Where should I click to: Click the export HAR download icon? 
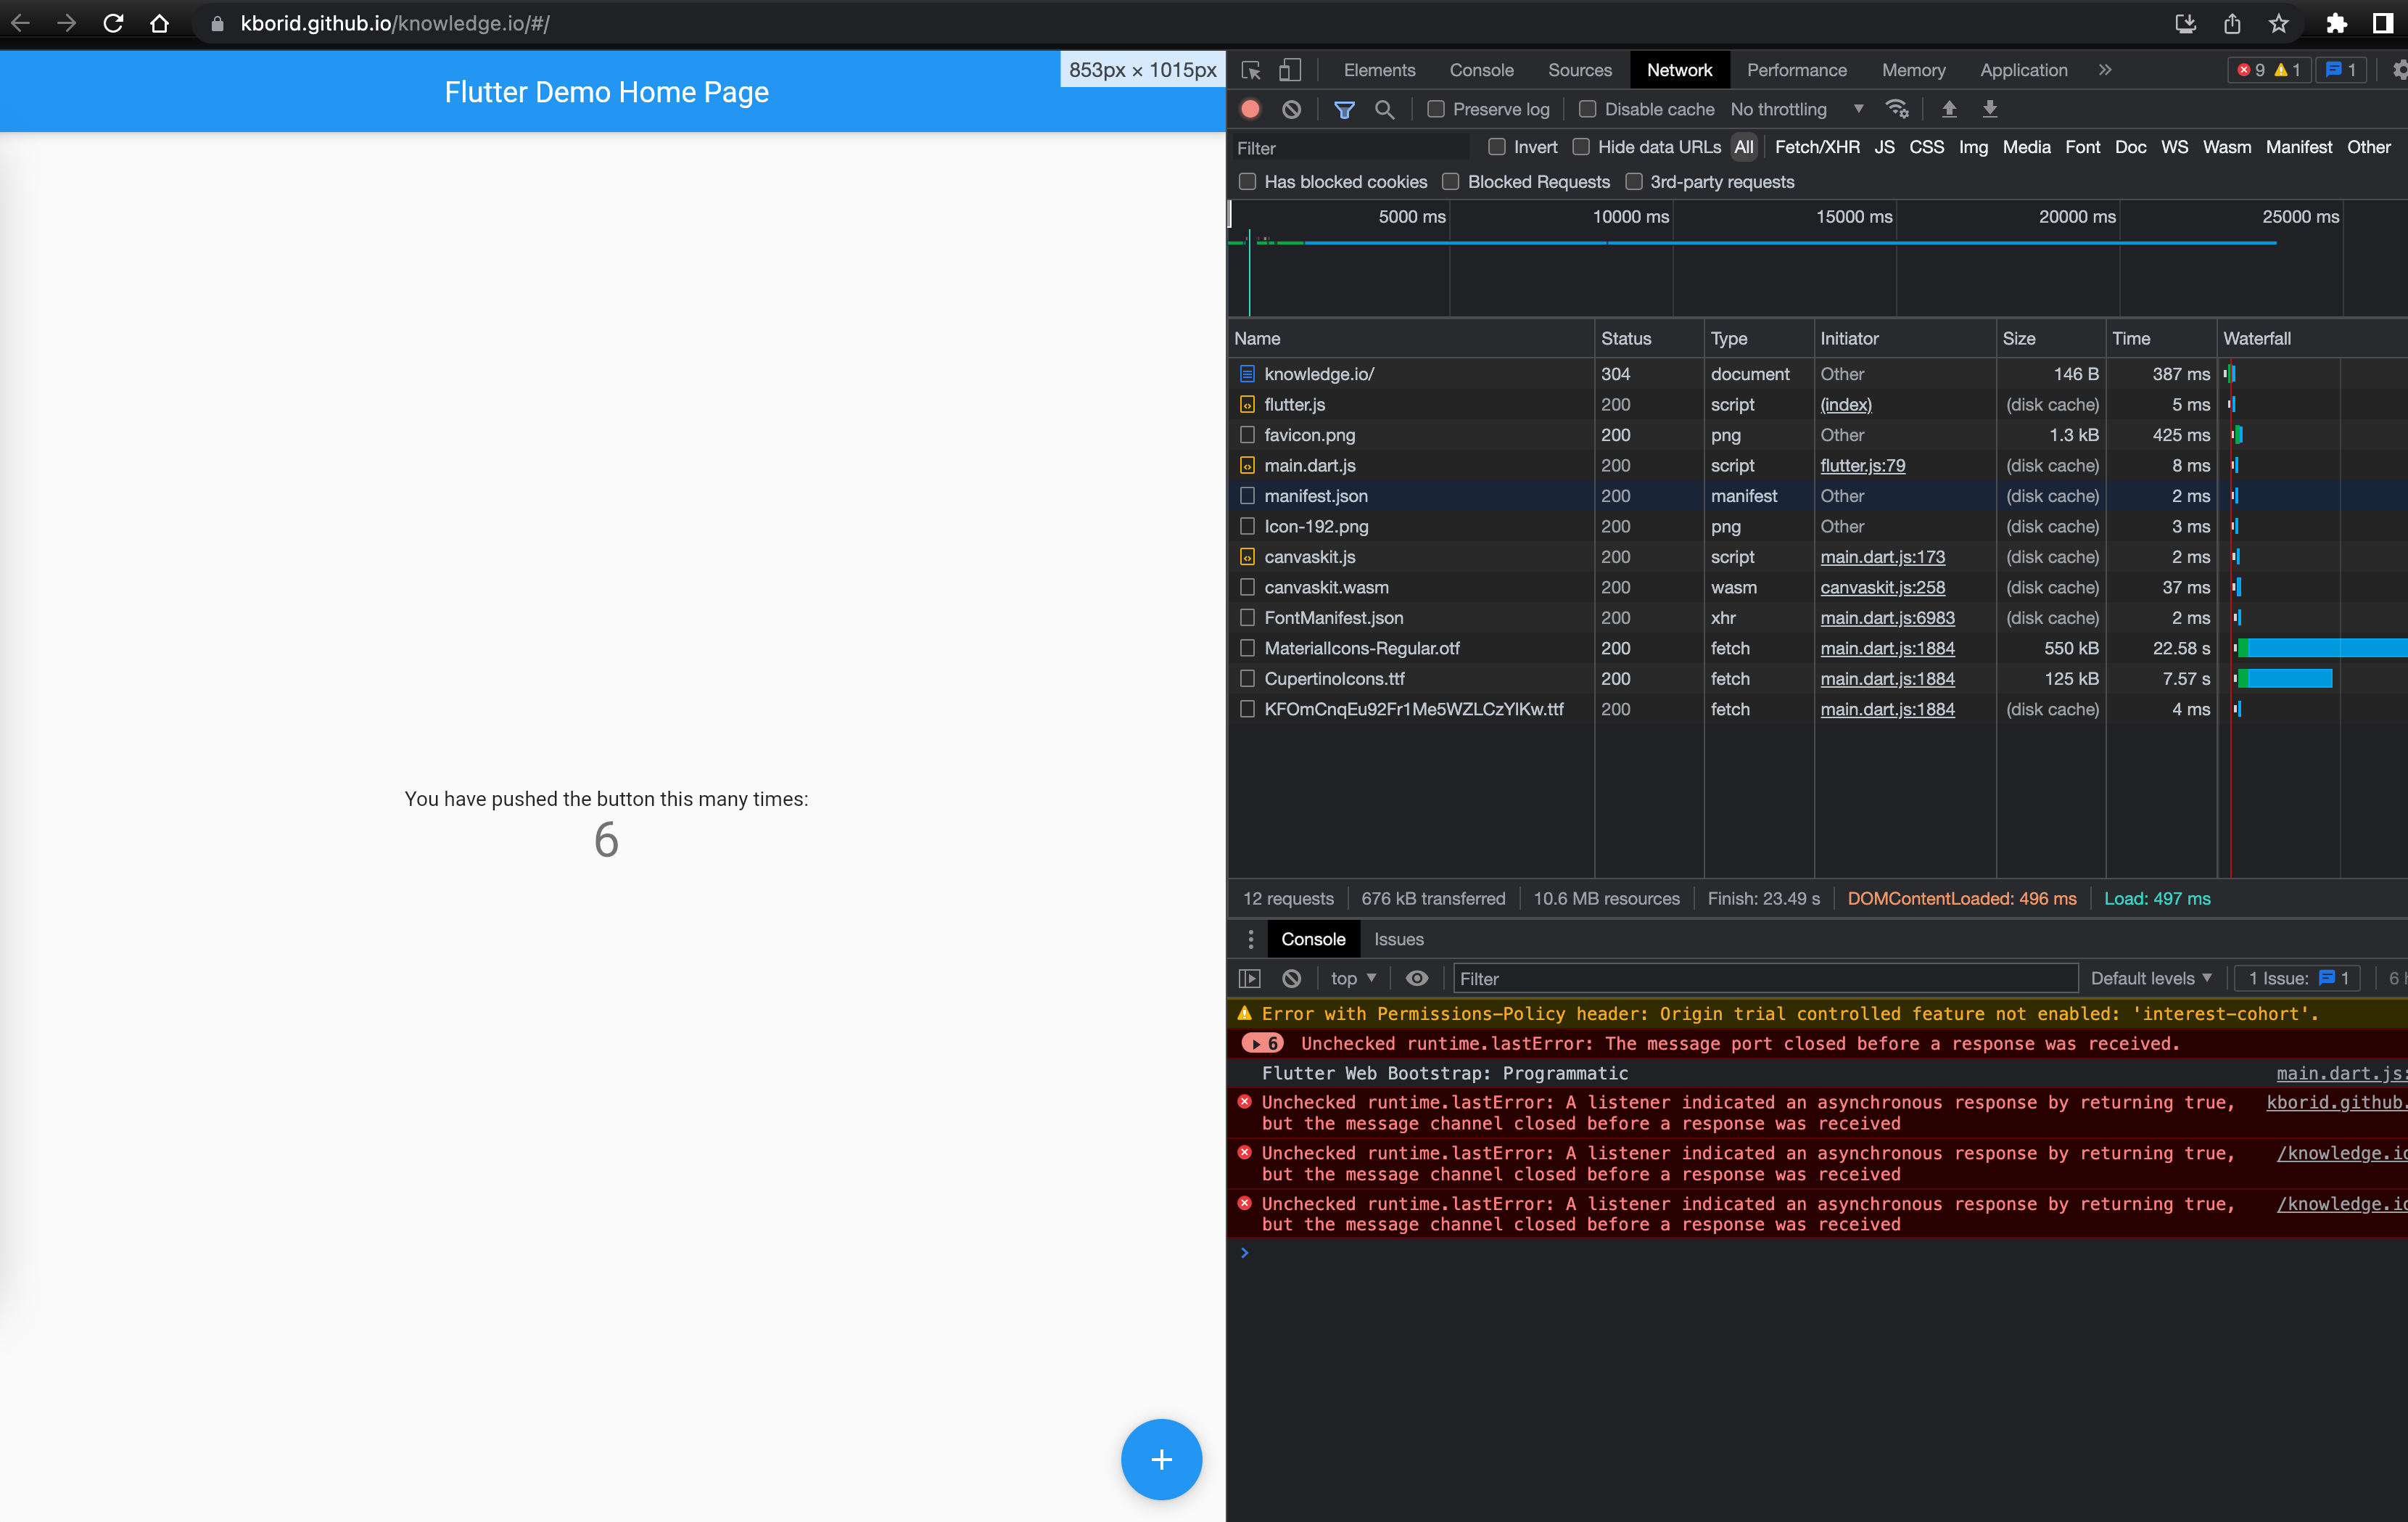click(1989, 109)
